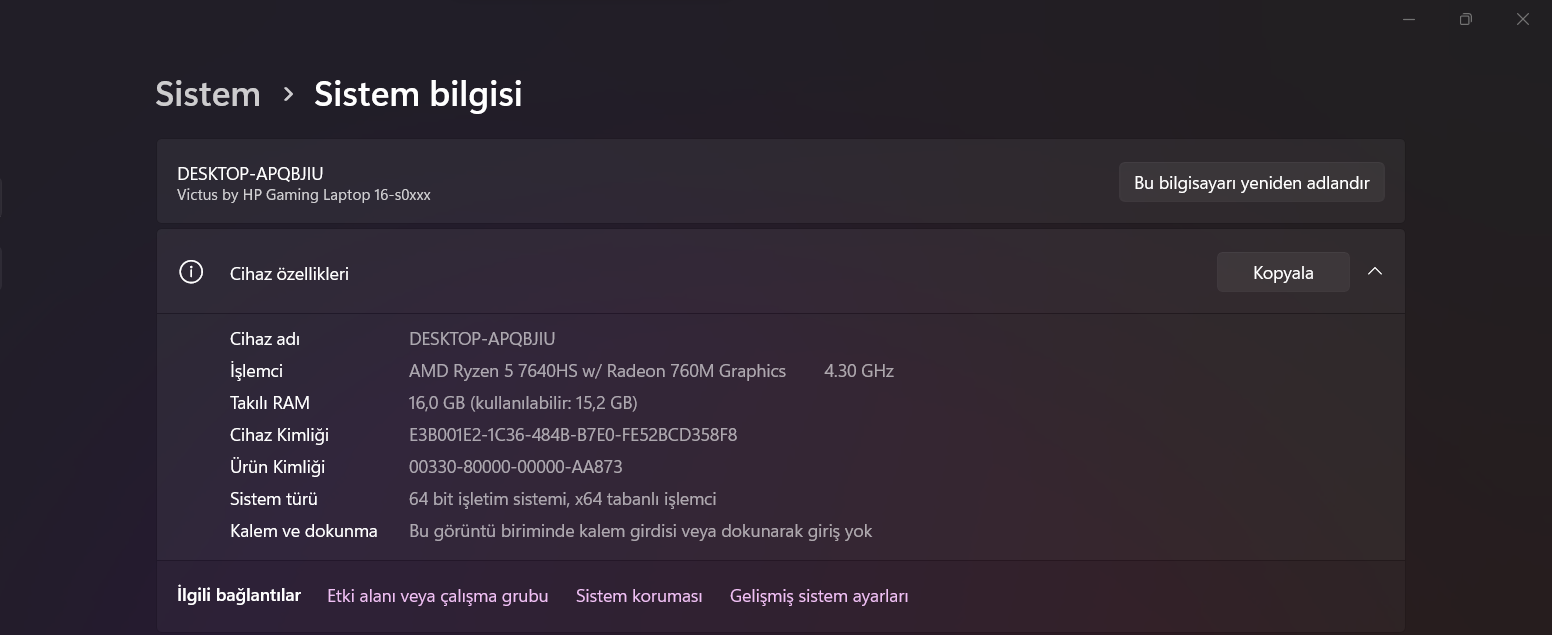Click the info icon beside Cihaz özellikleri

[x=190, y=272]
